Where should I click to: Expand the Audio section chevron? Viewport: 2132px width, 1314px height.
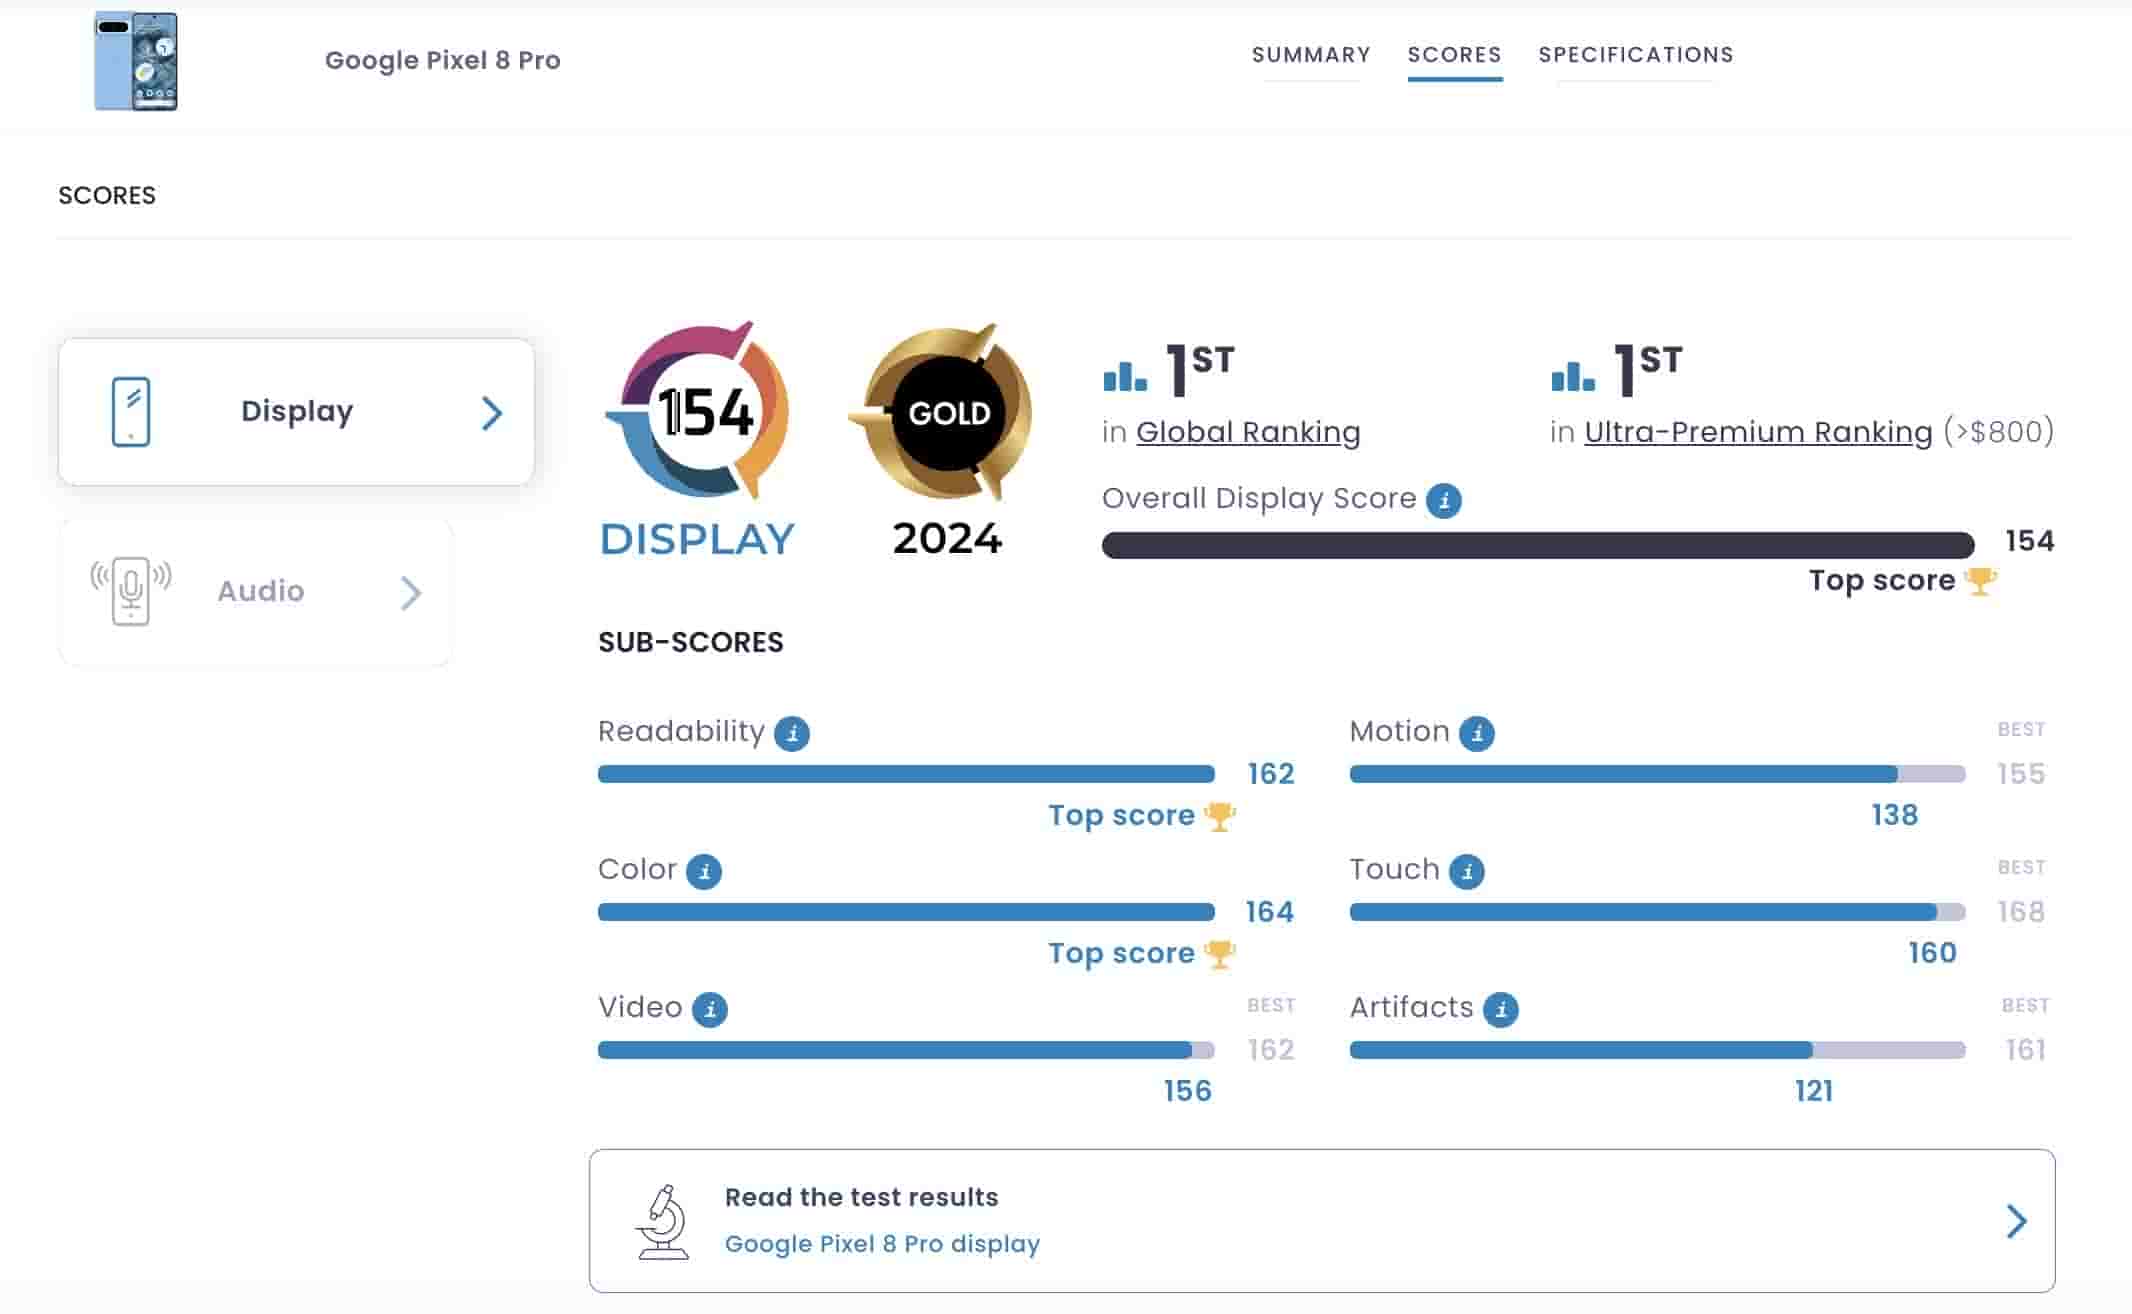point(410,593)
